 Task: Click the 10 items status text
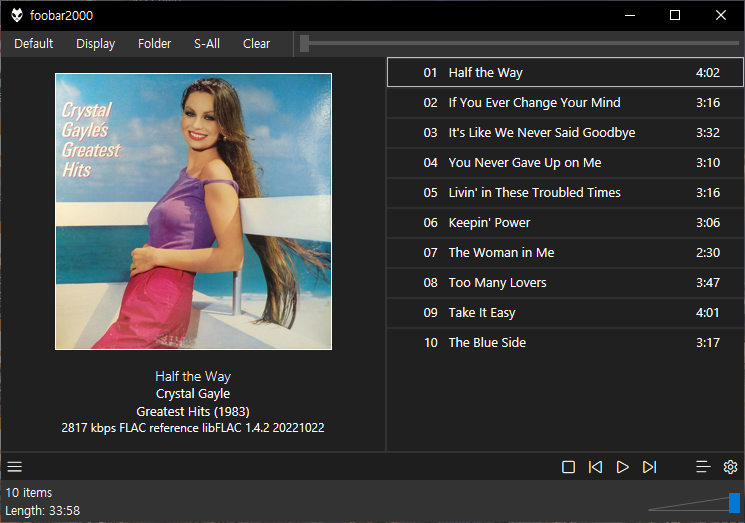29,493
